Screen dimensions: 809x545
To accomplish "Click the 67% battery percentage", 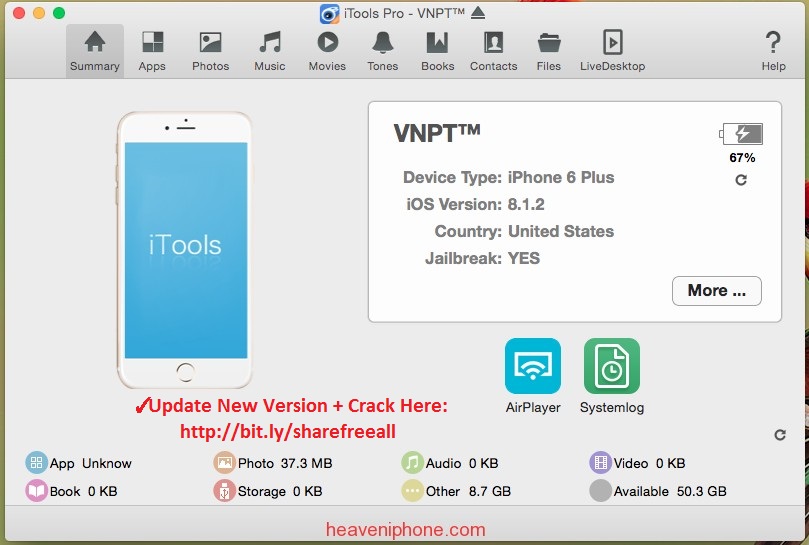I will pos(742,158).
